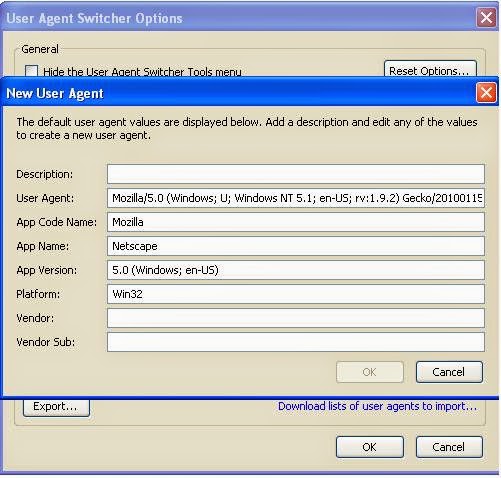Click the empty Vendor Sub input field
Viewport: 501px width, 478px height.
[296, 342]
